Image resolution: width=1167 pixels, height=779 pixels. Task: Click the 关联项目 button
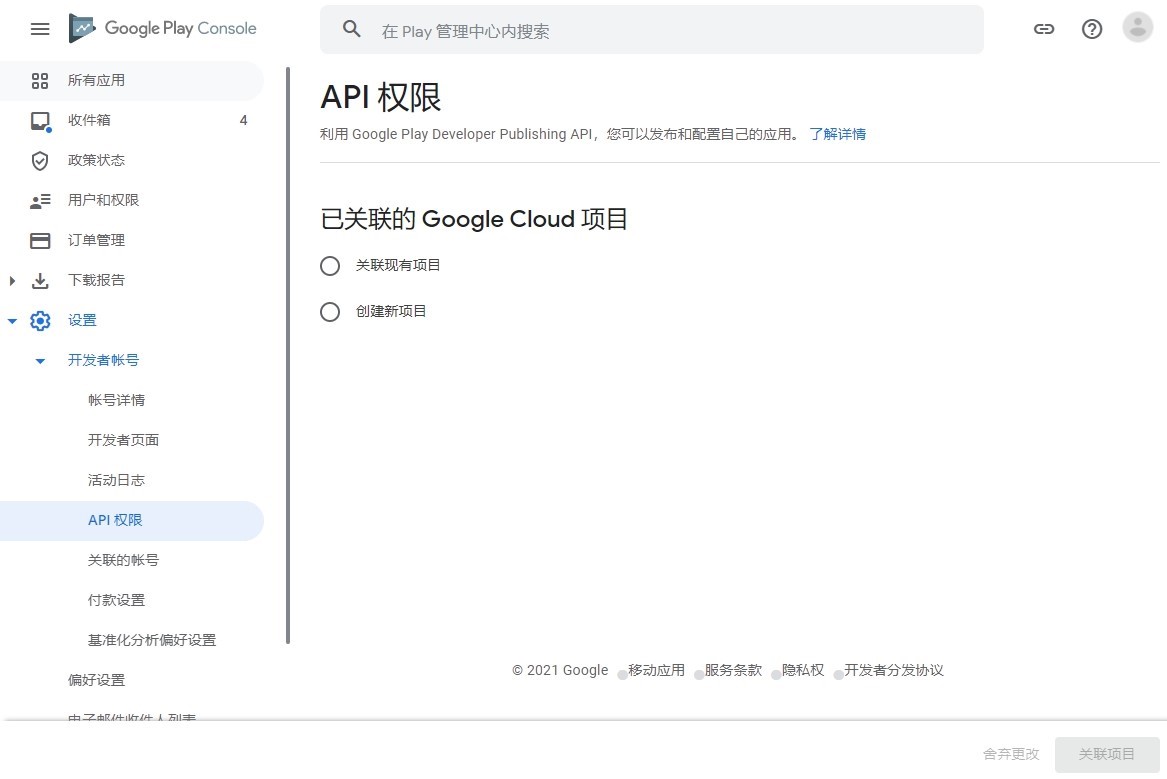[x=1107, y=754]
